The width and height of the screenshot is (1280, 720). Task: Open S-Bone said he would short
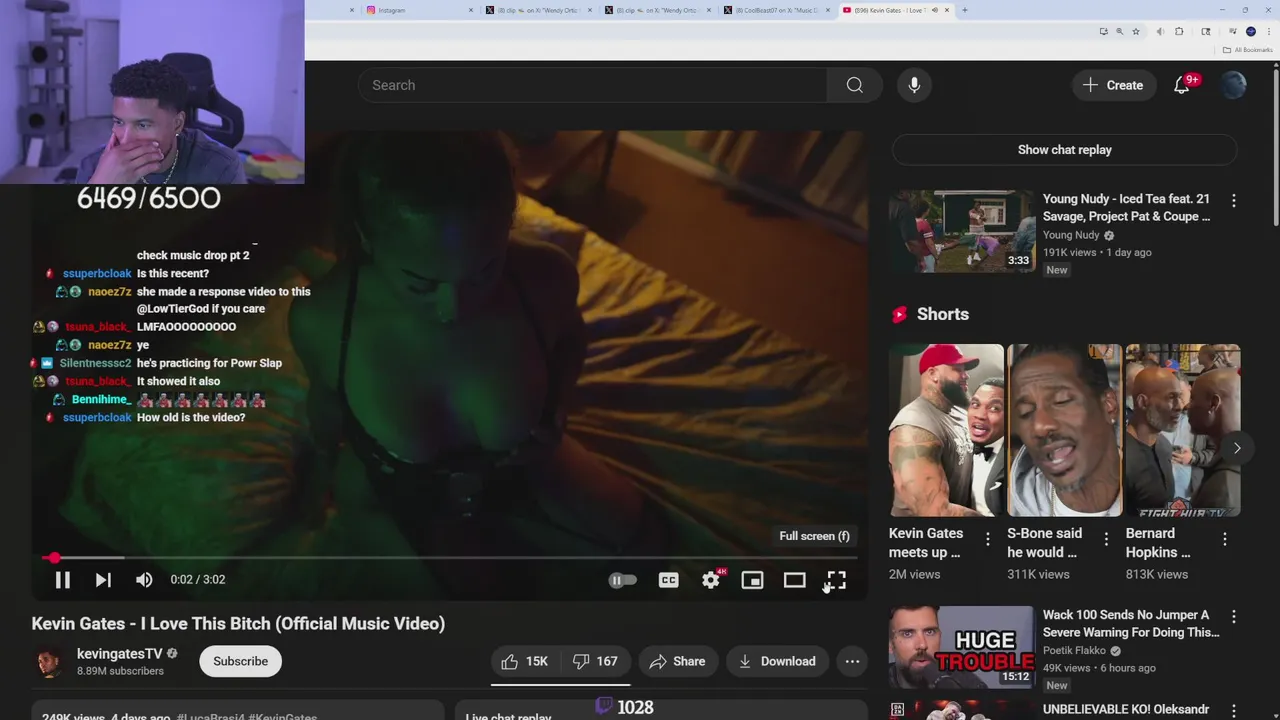(1064, 430)
